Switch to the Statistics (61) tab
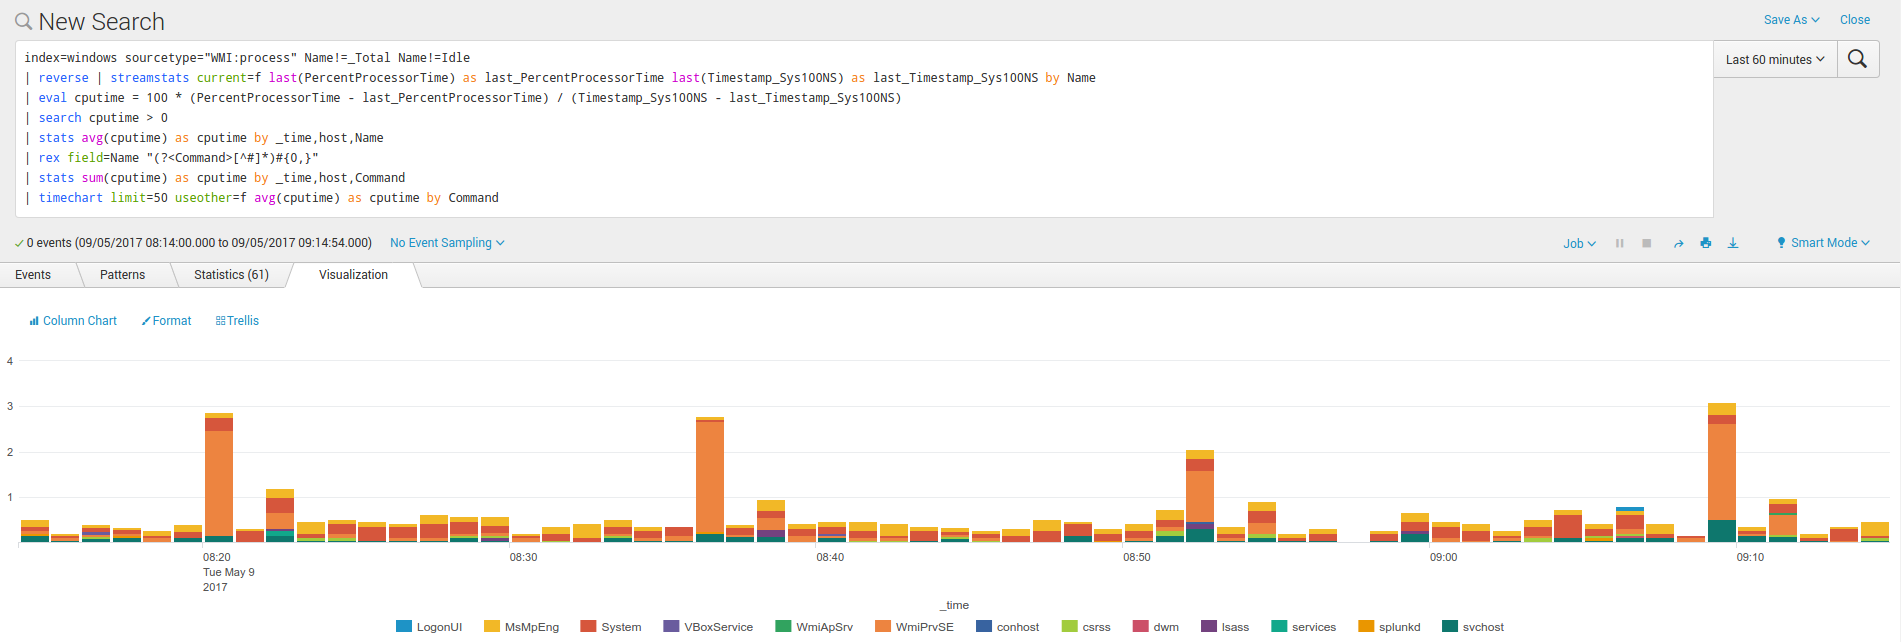The image size is (1901, 642). click(x=231, y=275)
